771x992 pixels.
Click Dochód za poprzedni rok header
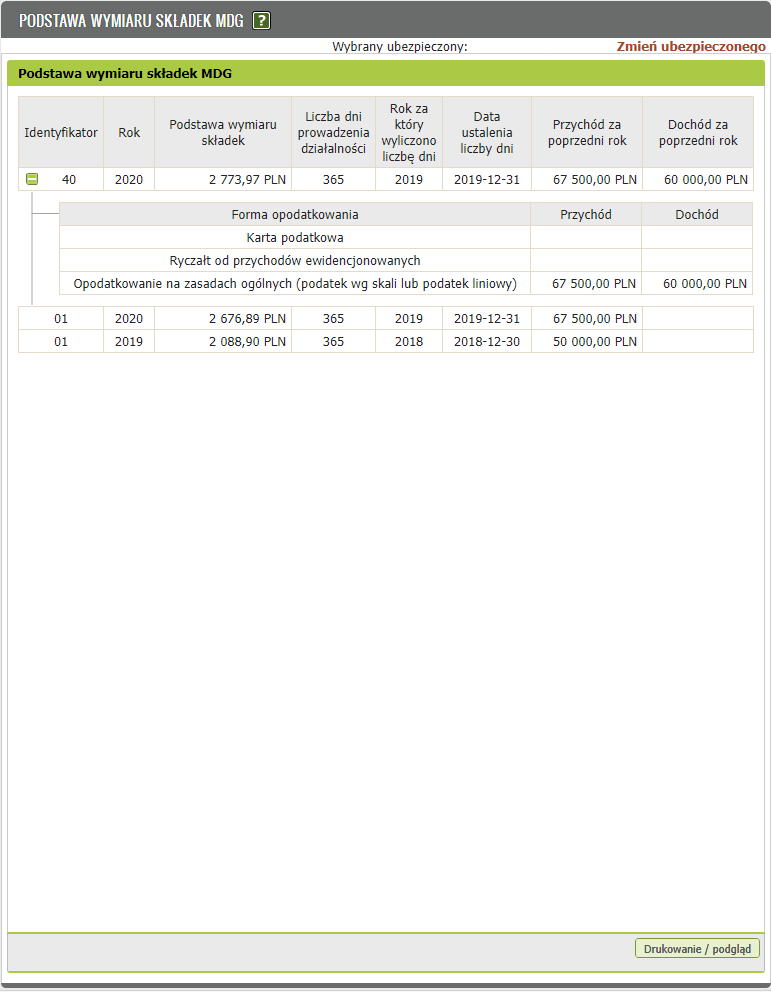[698, 132]
